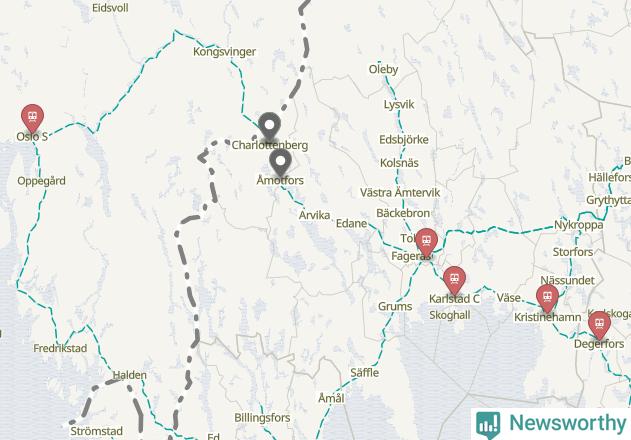Click the Fredrikstad label on map
The width and height of the screenshot is (631, 440).
(60, 348)
